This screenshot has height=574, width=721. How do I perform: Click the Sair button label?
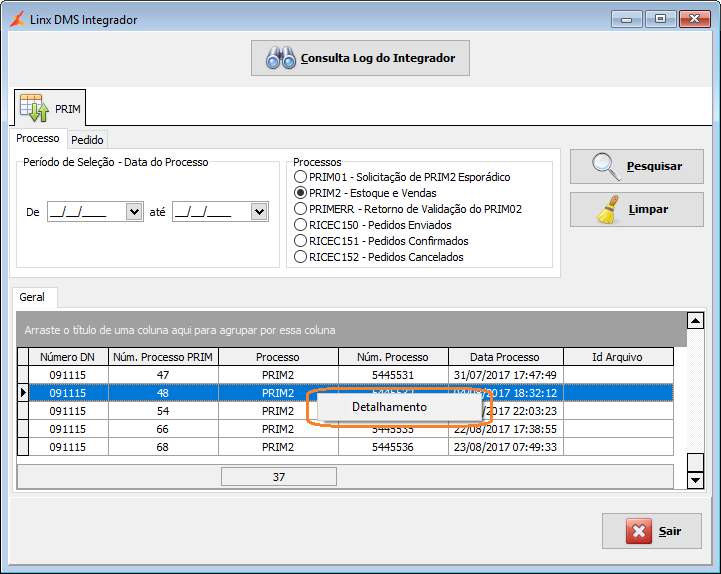point(670,531)
